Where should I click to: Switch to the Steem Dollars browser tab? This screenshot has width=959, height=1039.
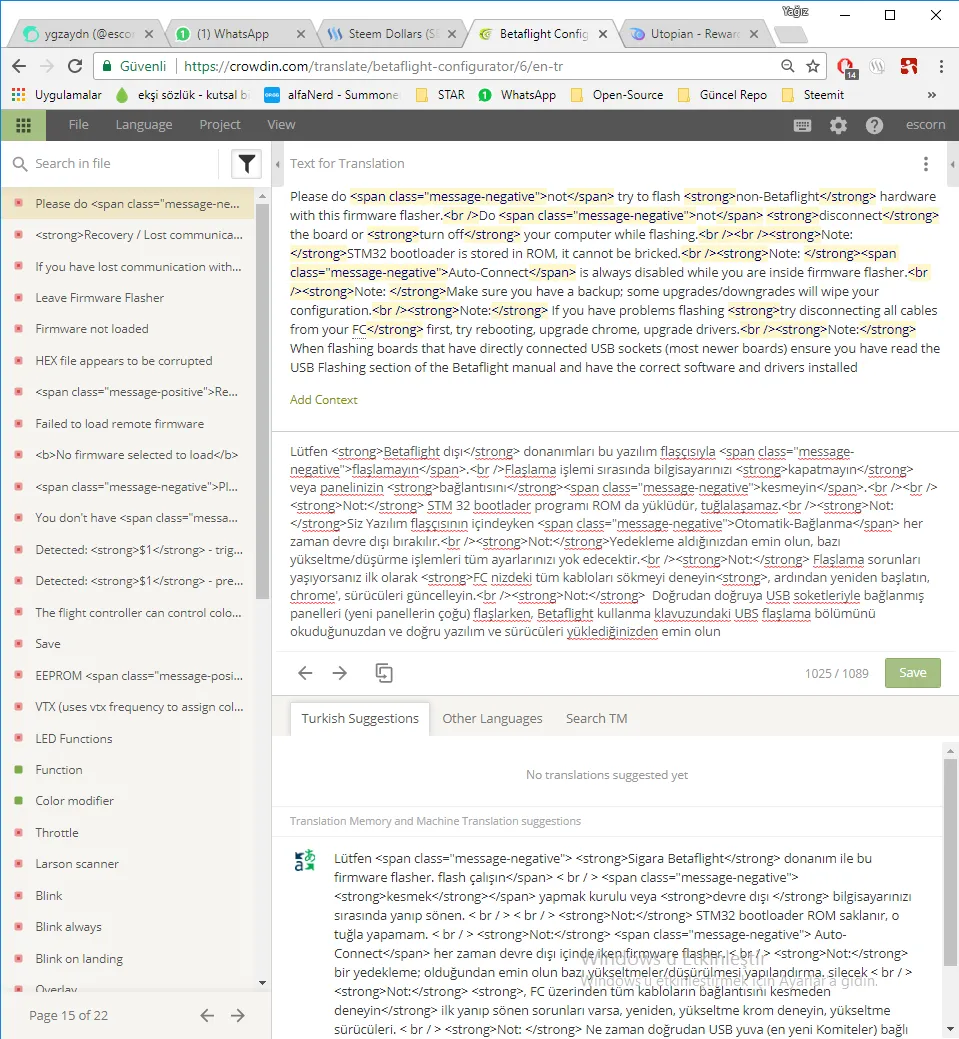coord(394,34)
